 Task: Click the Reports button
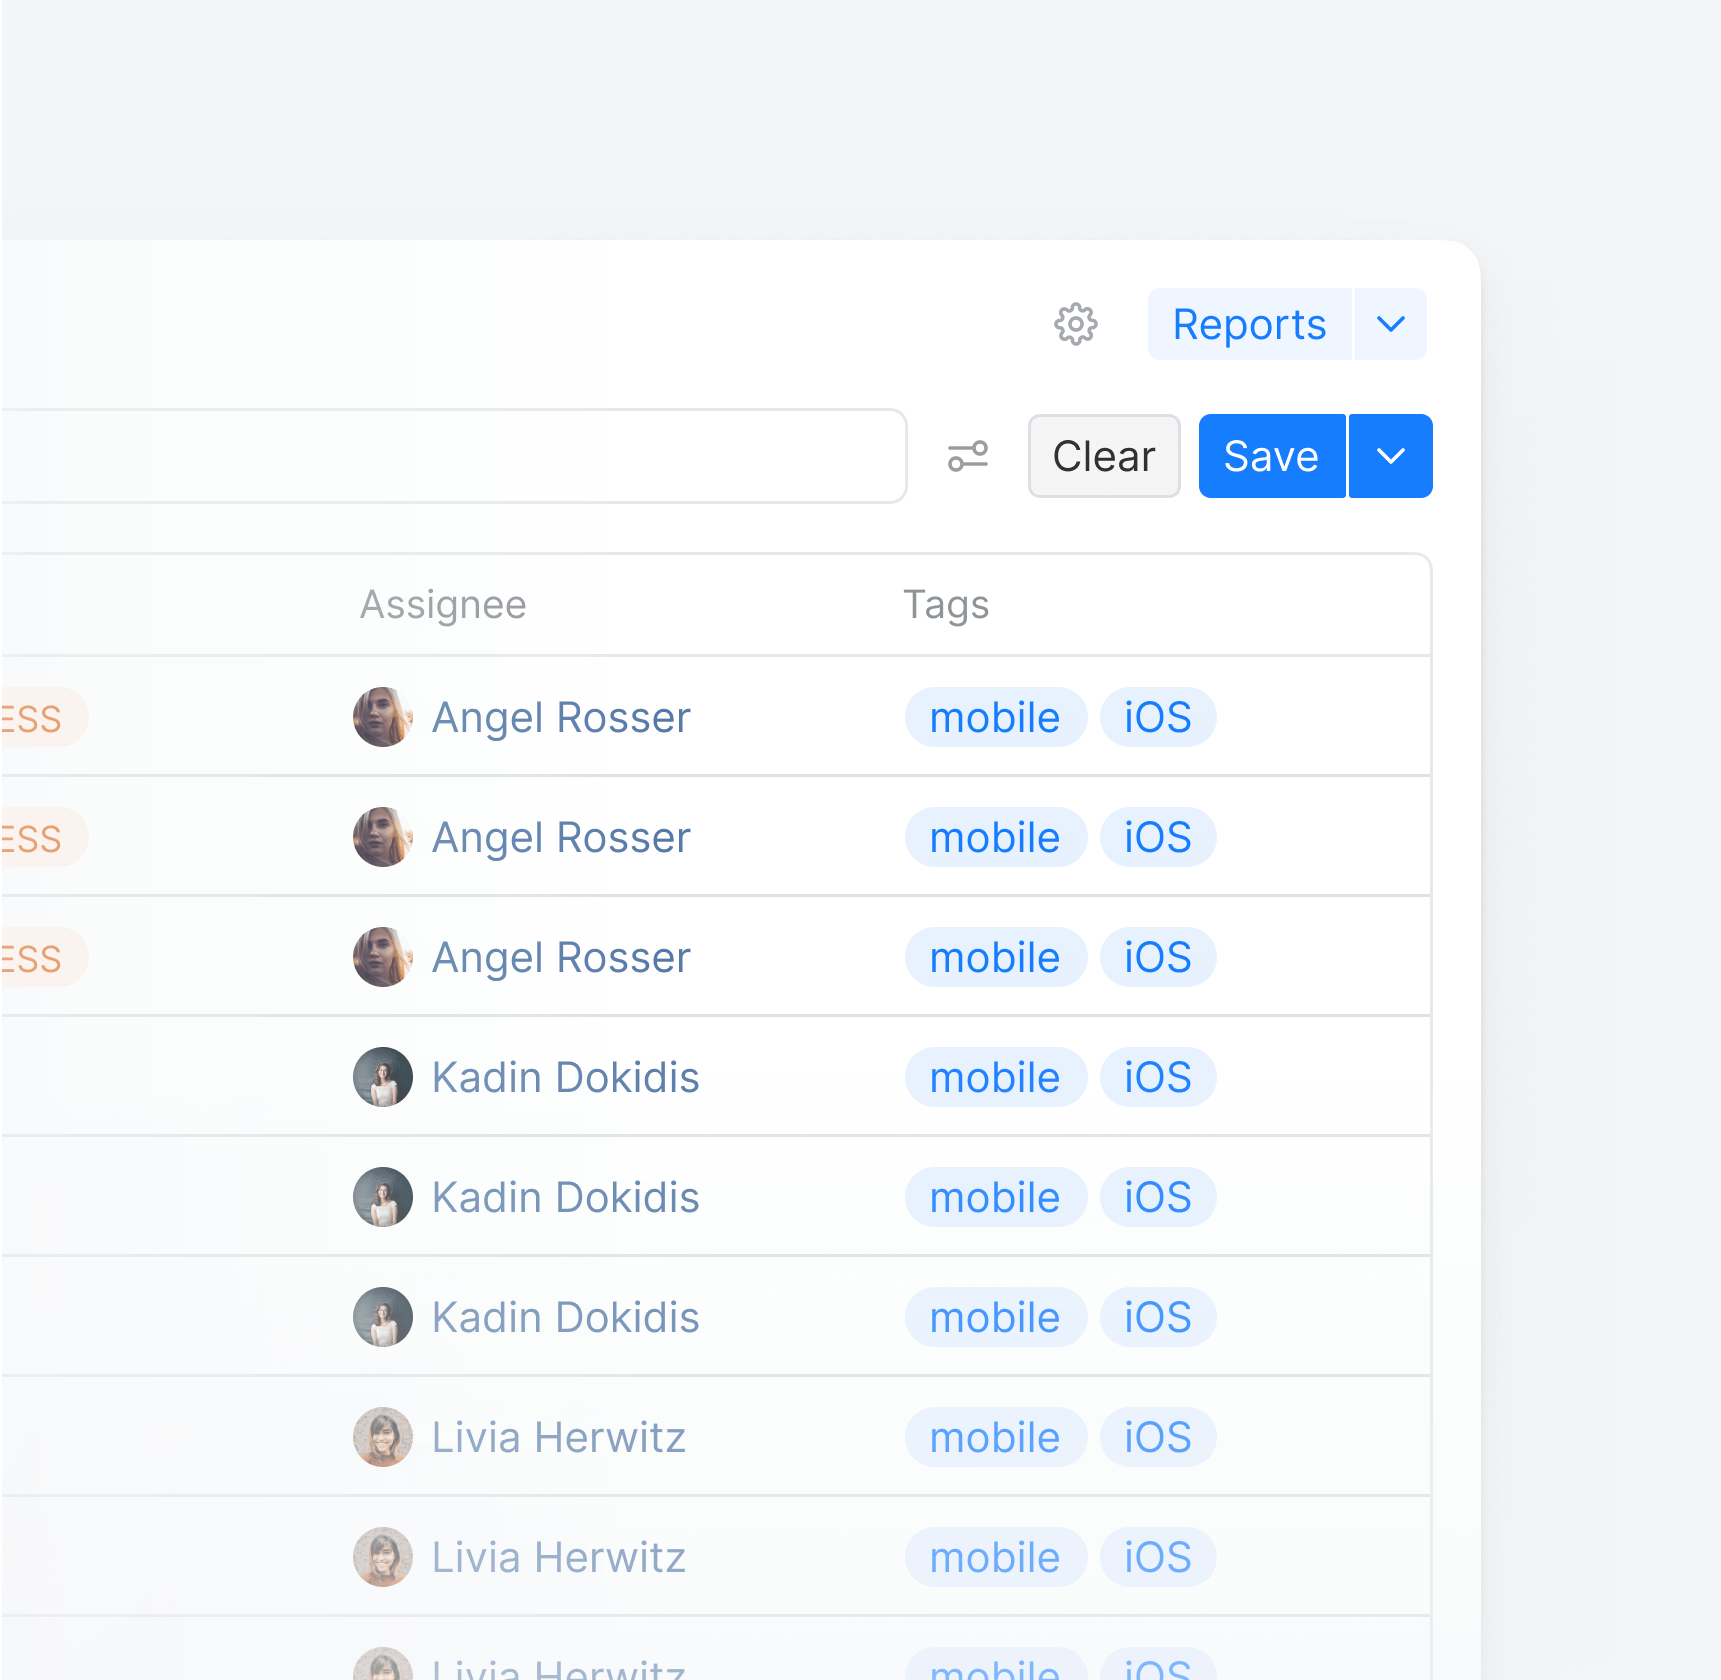1249,324
